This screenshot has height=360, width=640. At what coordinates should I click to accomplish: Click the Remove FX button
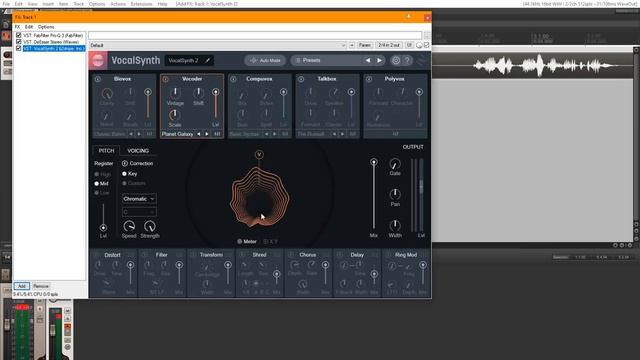coord(40,286)
